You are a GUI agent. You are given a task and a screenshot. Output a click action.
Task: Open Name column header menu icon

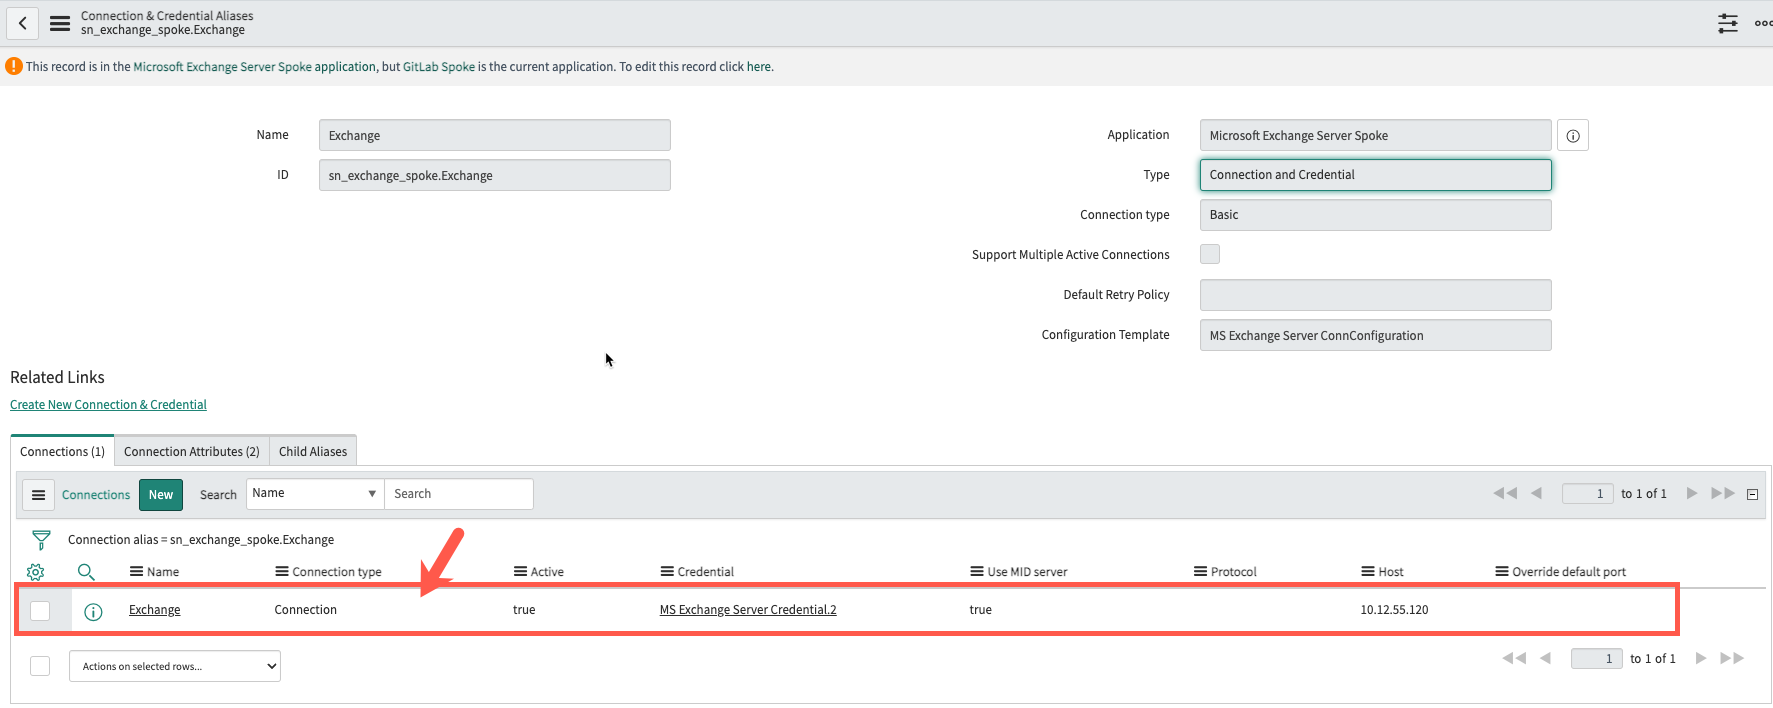[x=136, y=572]
